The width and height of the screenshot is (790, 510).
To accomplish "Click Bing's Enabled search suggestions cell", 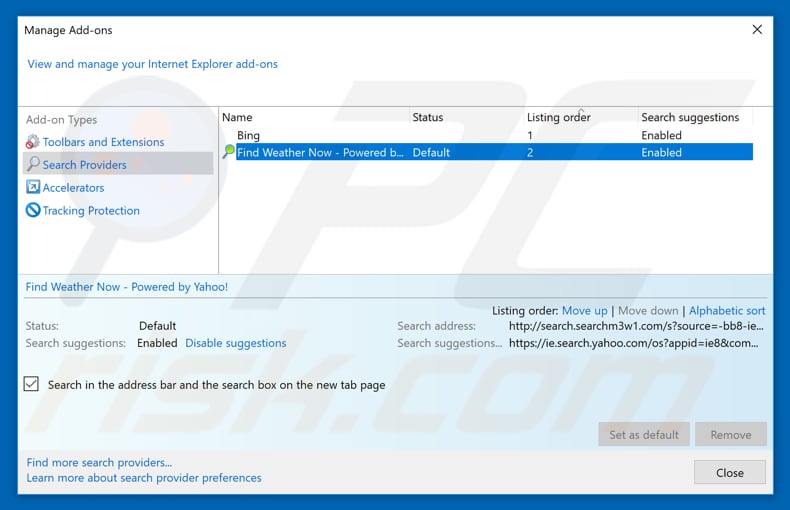I will point(661,135).
